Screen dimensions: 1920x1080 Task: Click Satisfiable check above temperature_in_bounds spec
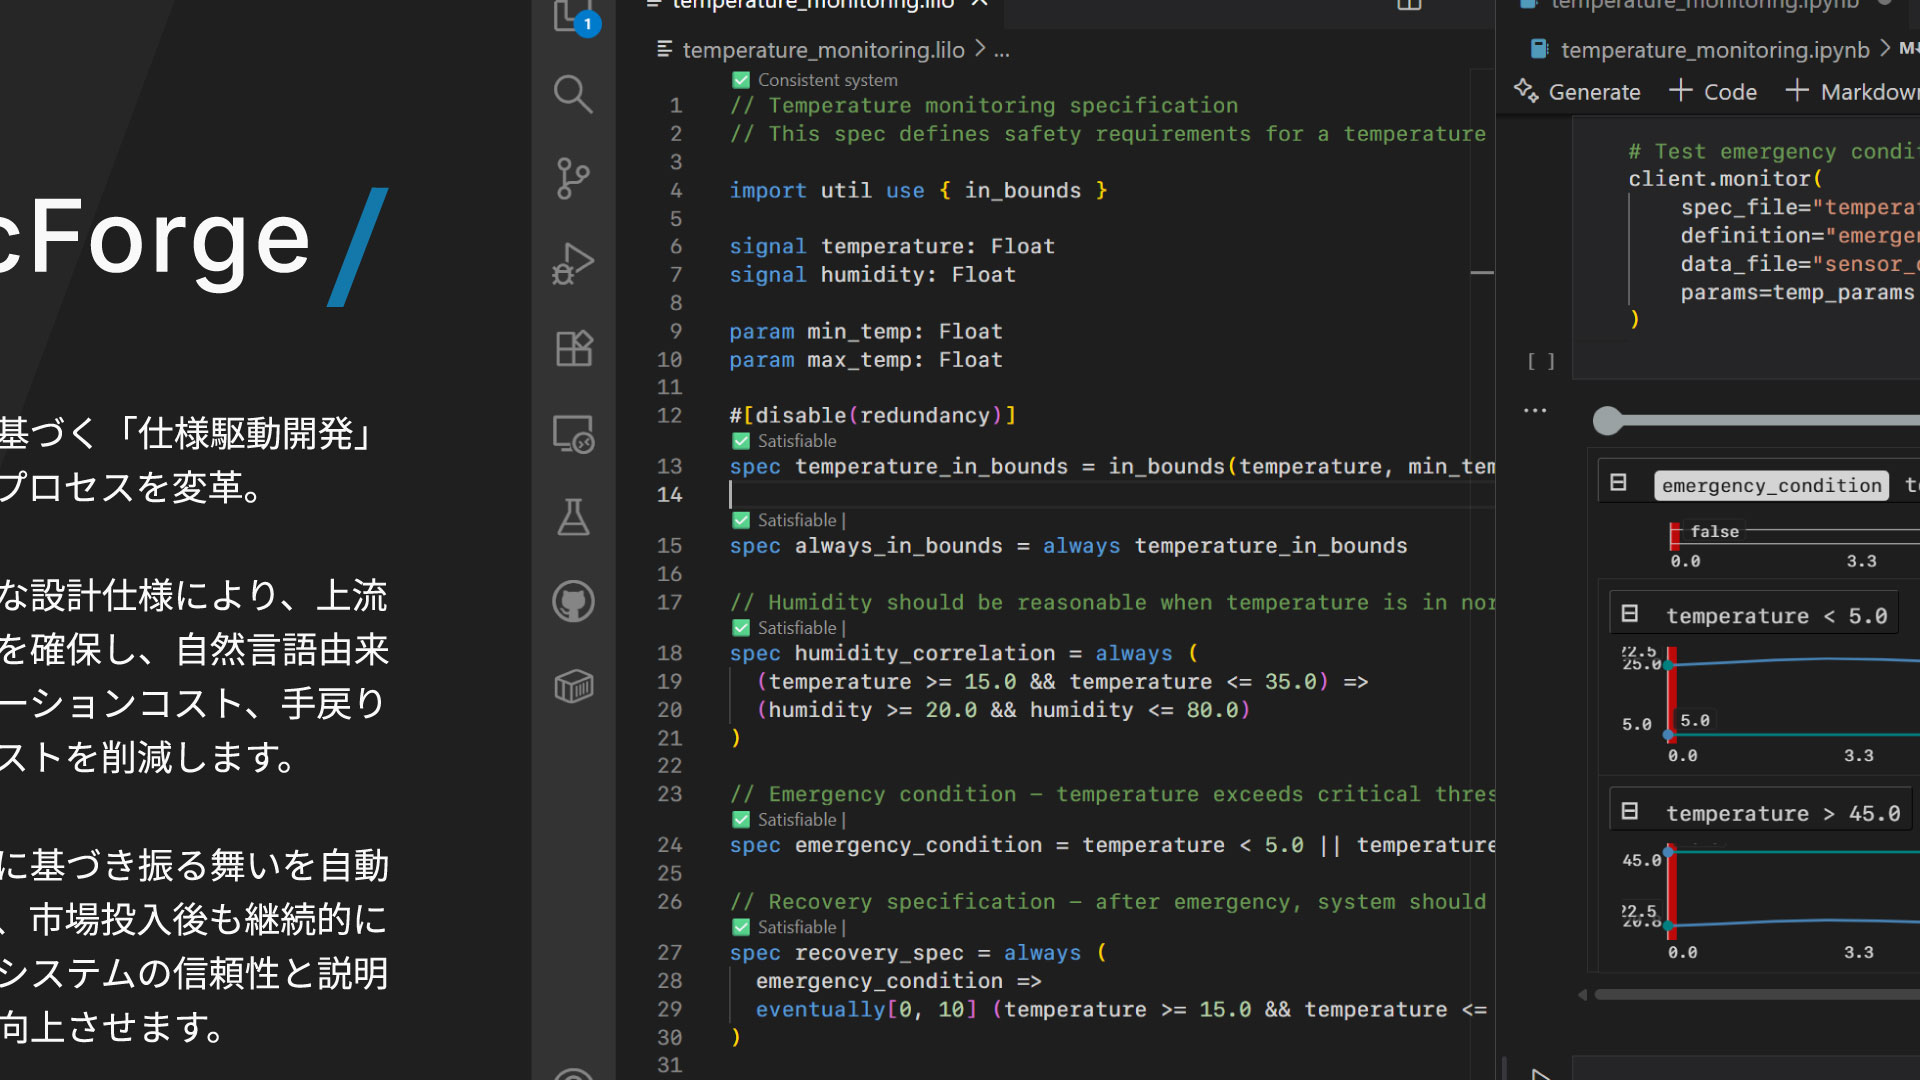(x=741, y=441)
